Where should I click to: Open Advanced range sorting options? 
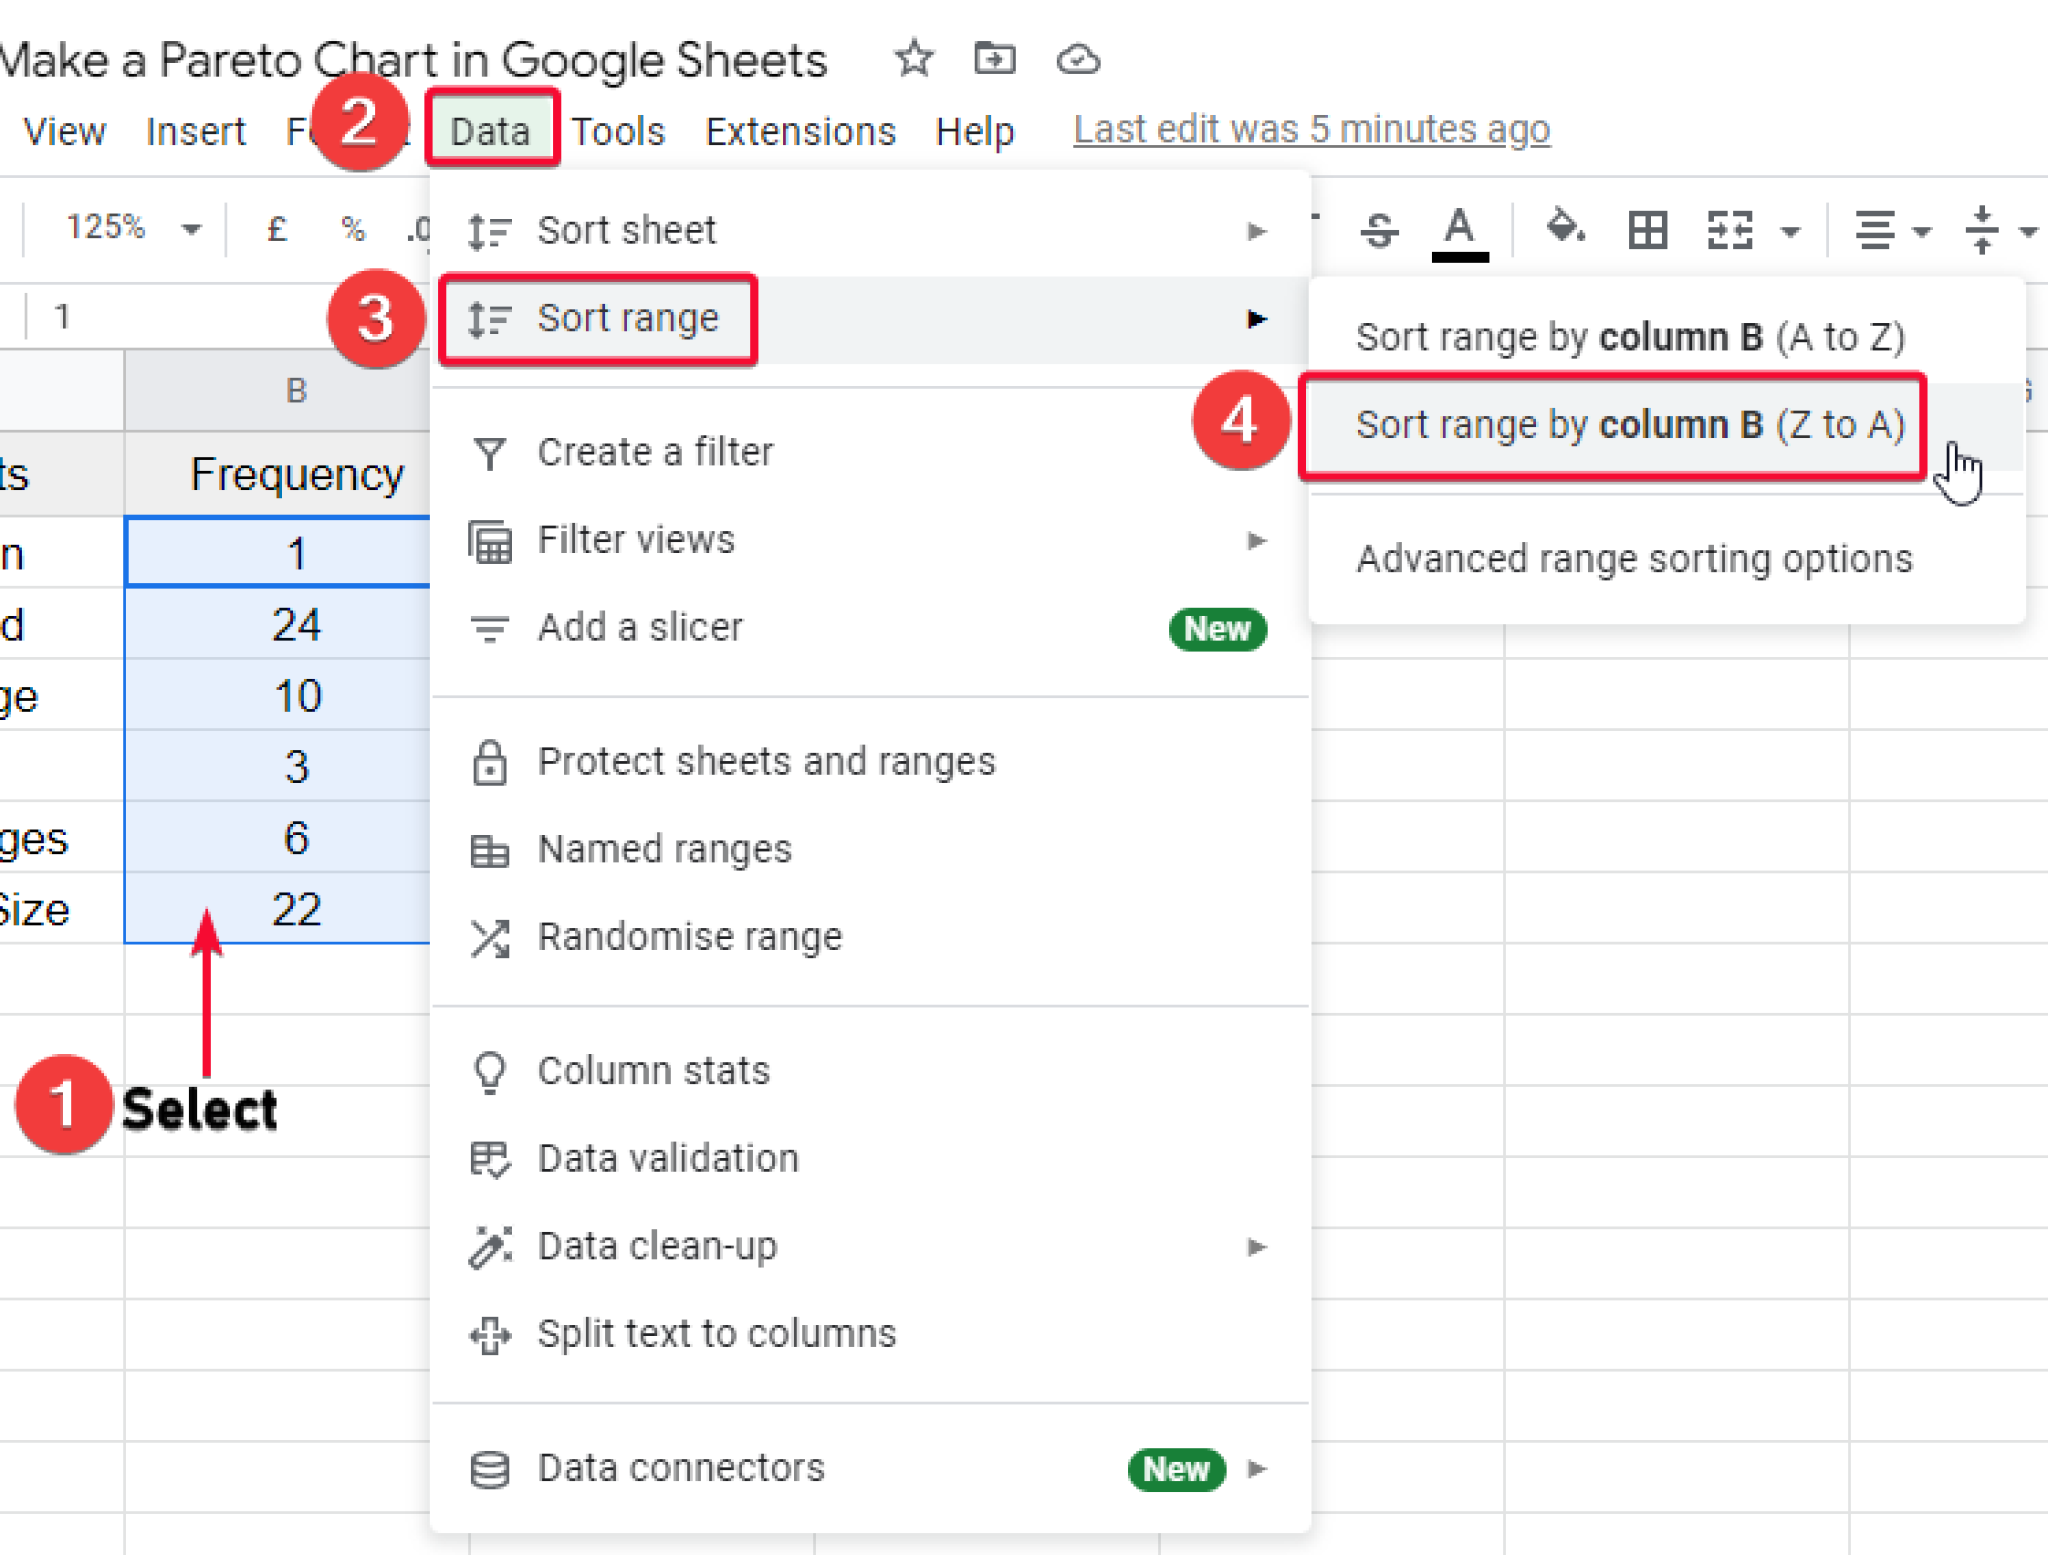click(x=1665, y=558)
